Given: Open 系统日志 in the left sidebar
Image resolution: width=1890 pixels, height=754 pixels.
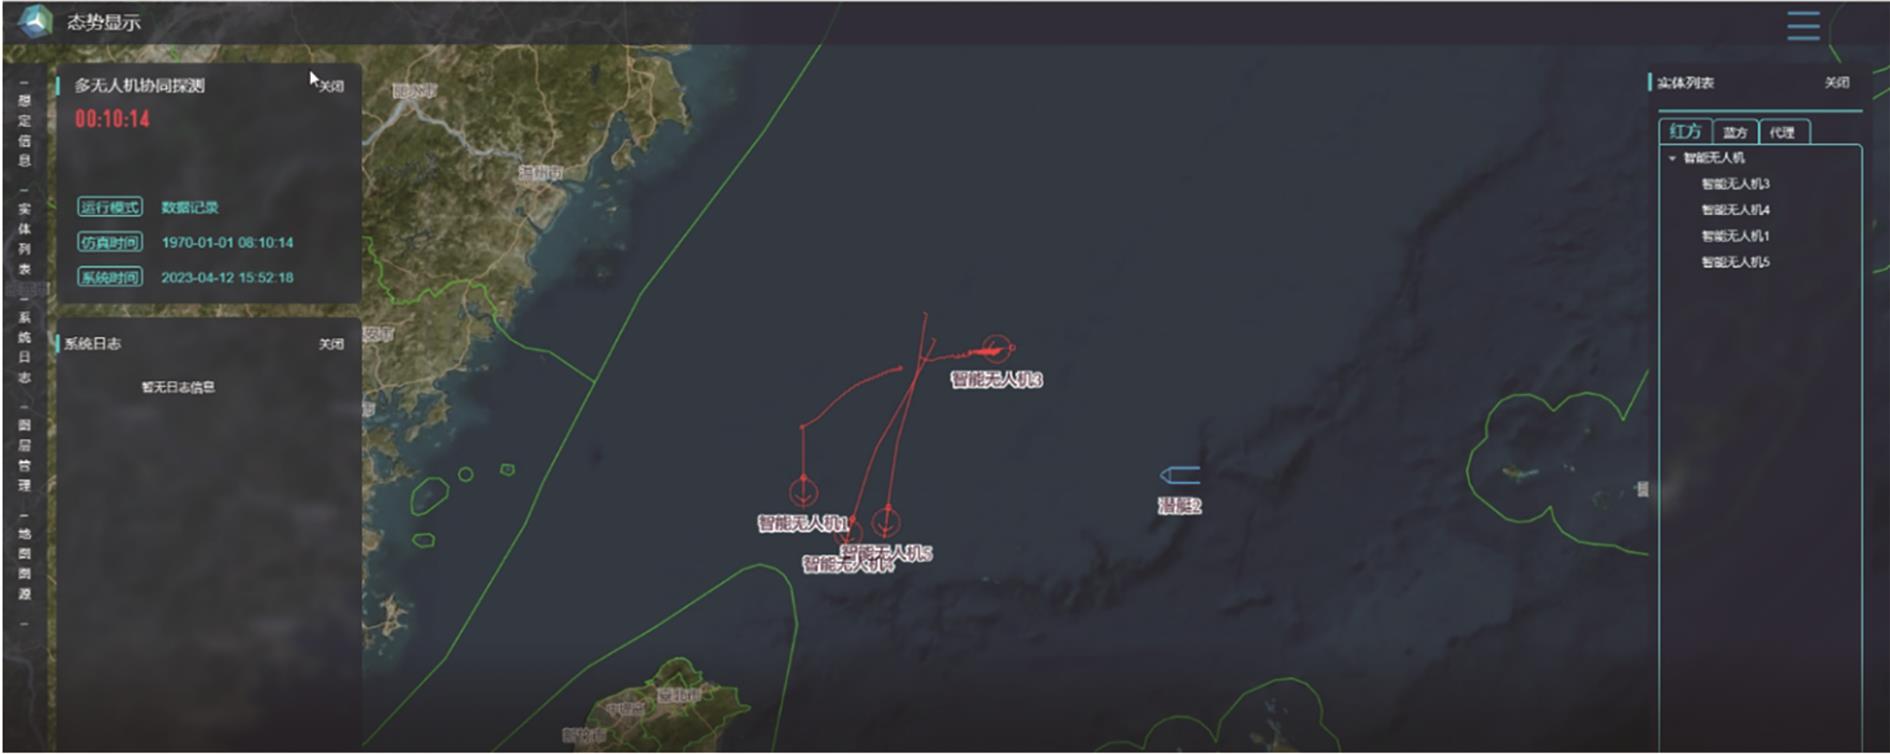Looking at the screenshot, I should tap(24, 347).
